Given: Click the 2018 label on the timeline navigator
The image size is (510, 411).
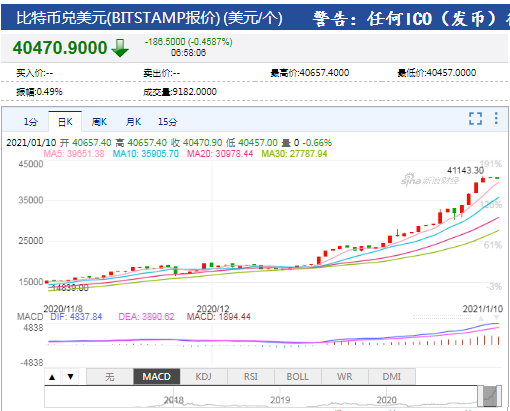Looking at the screenshot, I should tap(174, 400).
